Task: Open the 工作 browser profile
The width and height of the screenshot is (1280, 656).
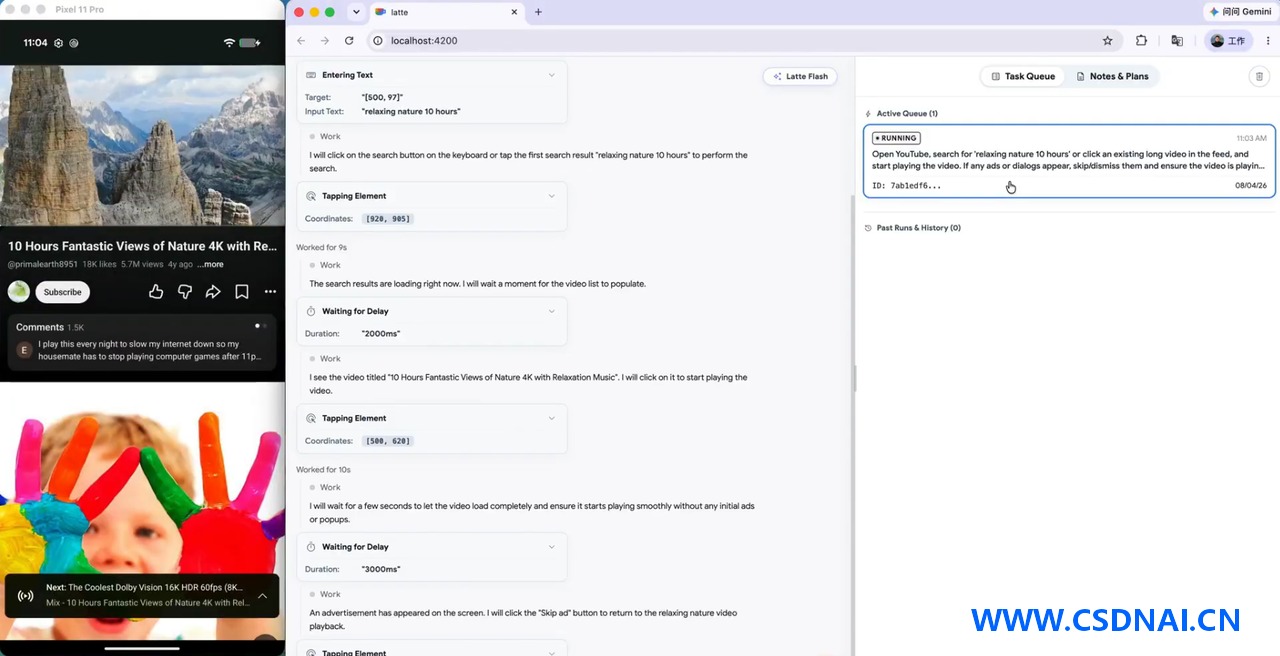Action: (x=1229, y=41)
